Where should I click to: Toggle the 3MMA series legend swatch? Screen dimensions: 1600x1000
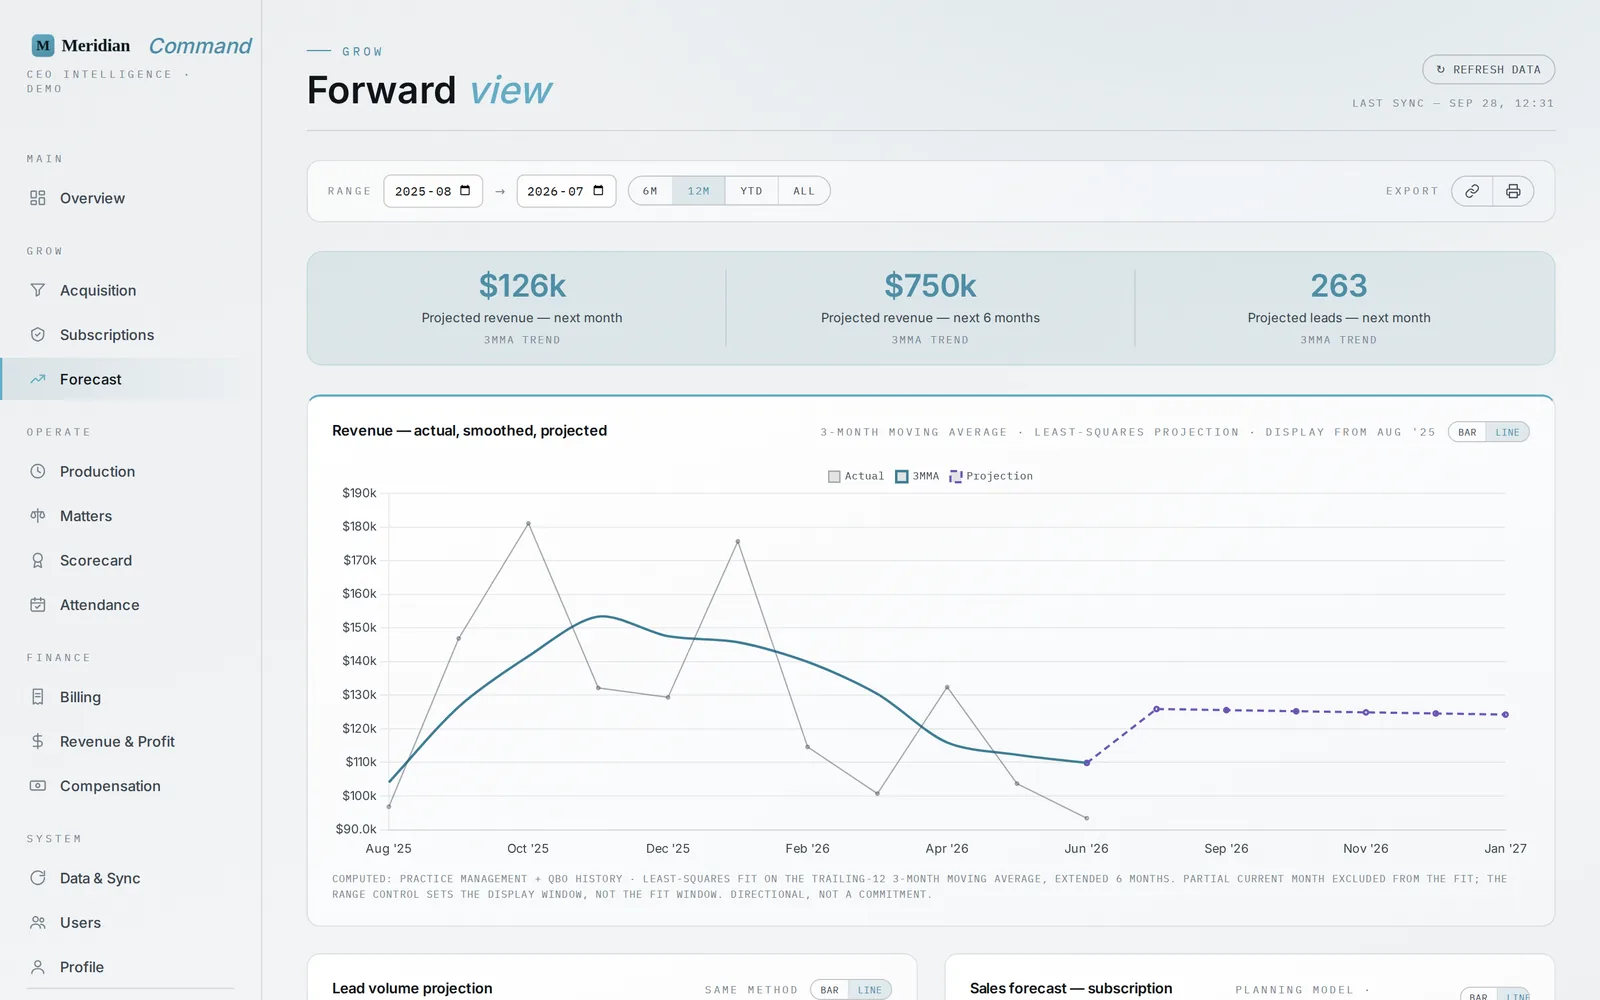(902, 476)
